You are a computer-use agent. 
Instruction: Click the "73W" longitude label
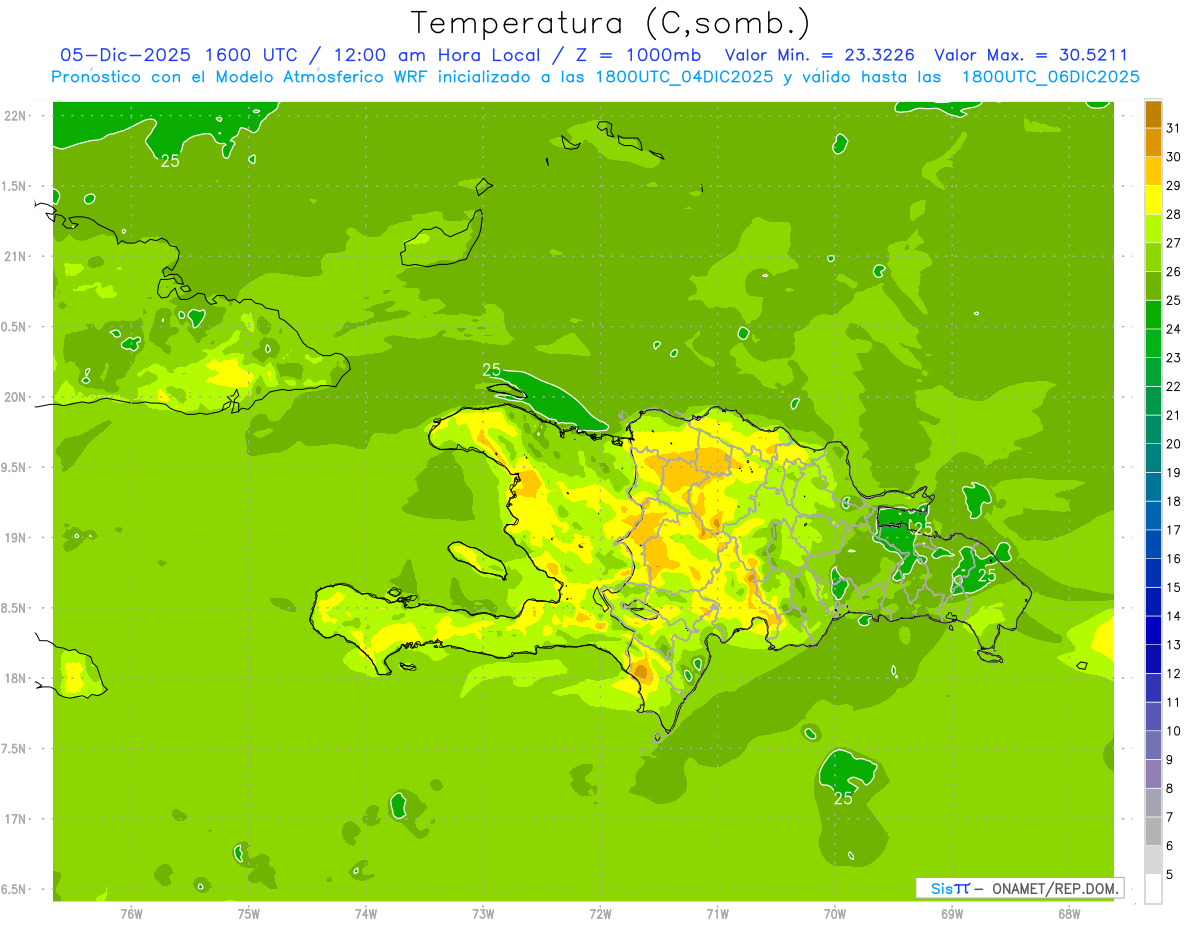(483, 913)
